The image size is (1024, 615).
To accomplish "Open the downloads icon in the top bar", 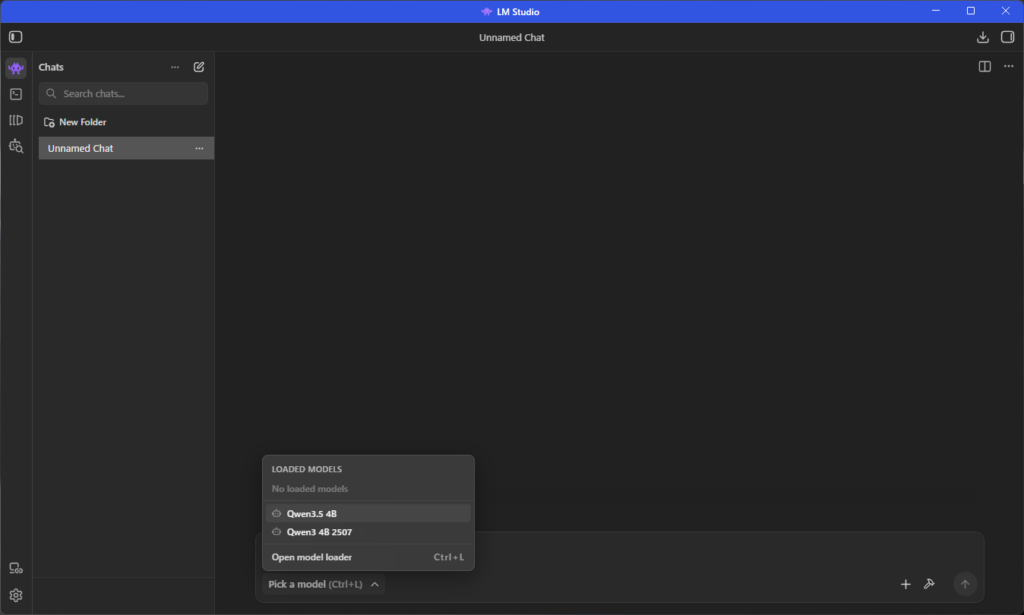I will point(982,37).
